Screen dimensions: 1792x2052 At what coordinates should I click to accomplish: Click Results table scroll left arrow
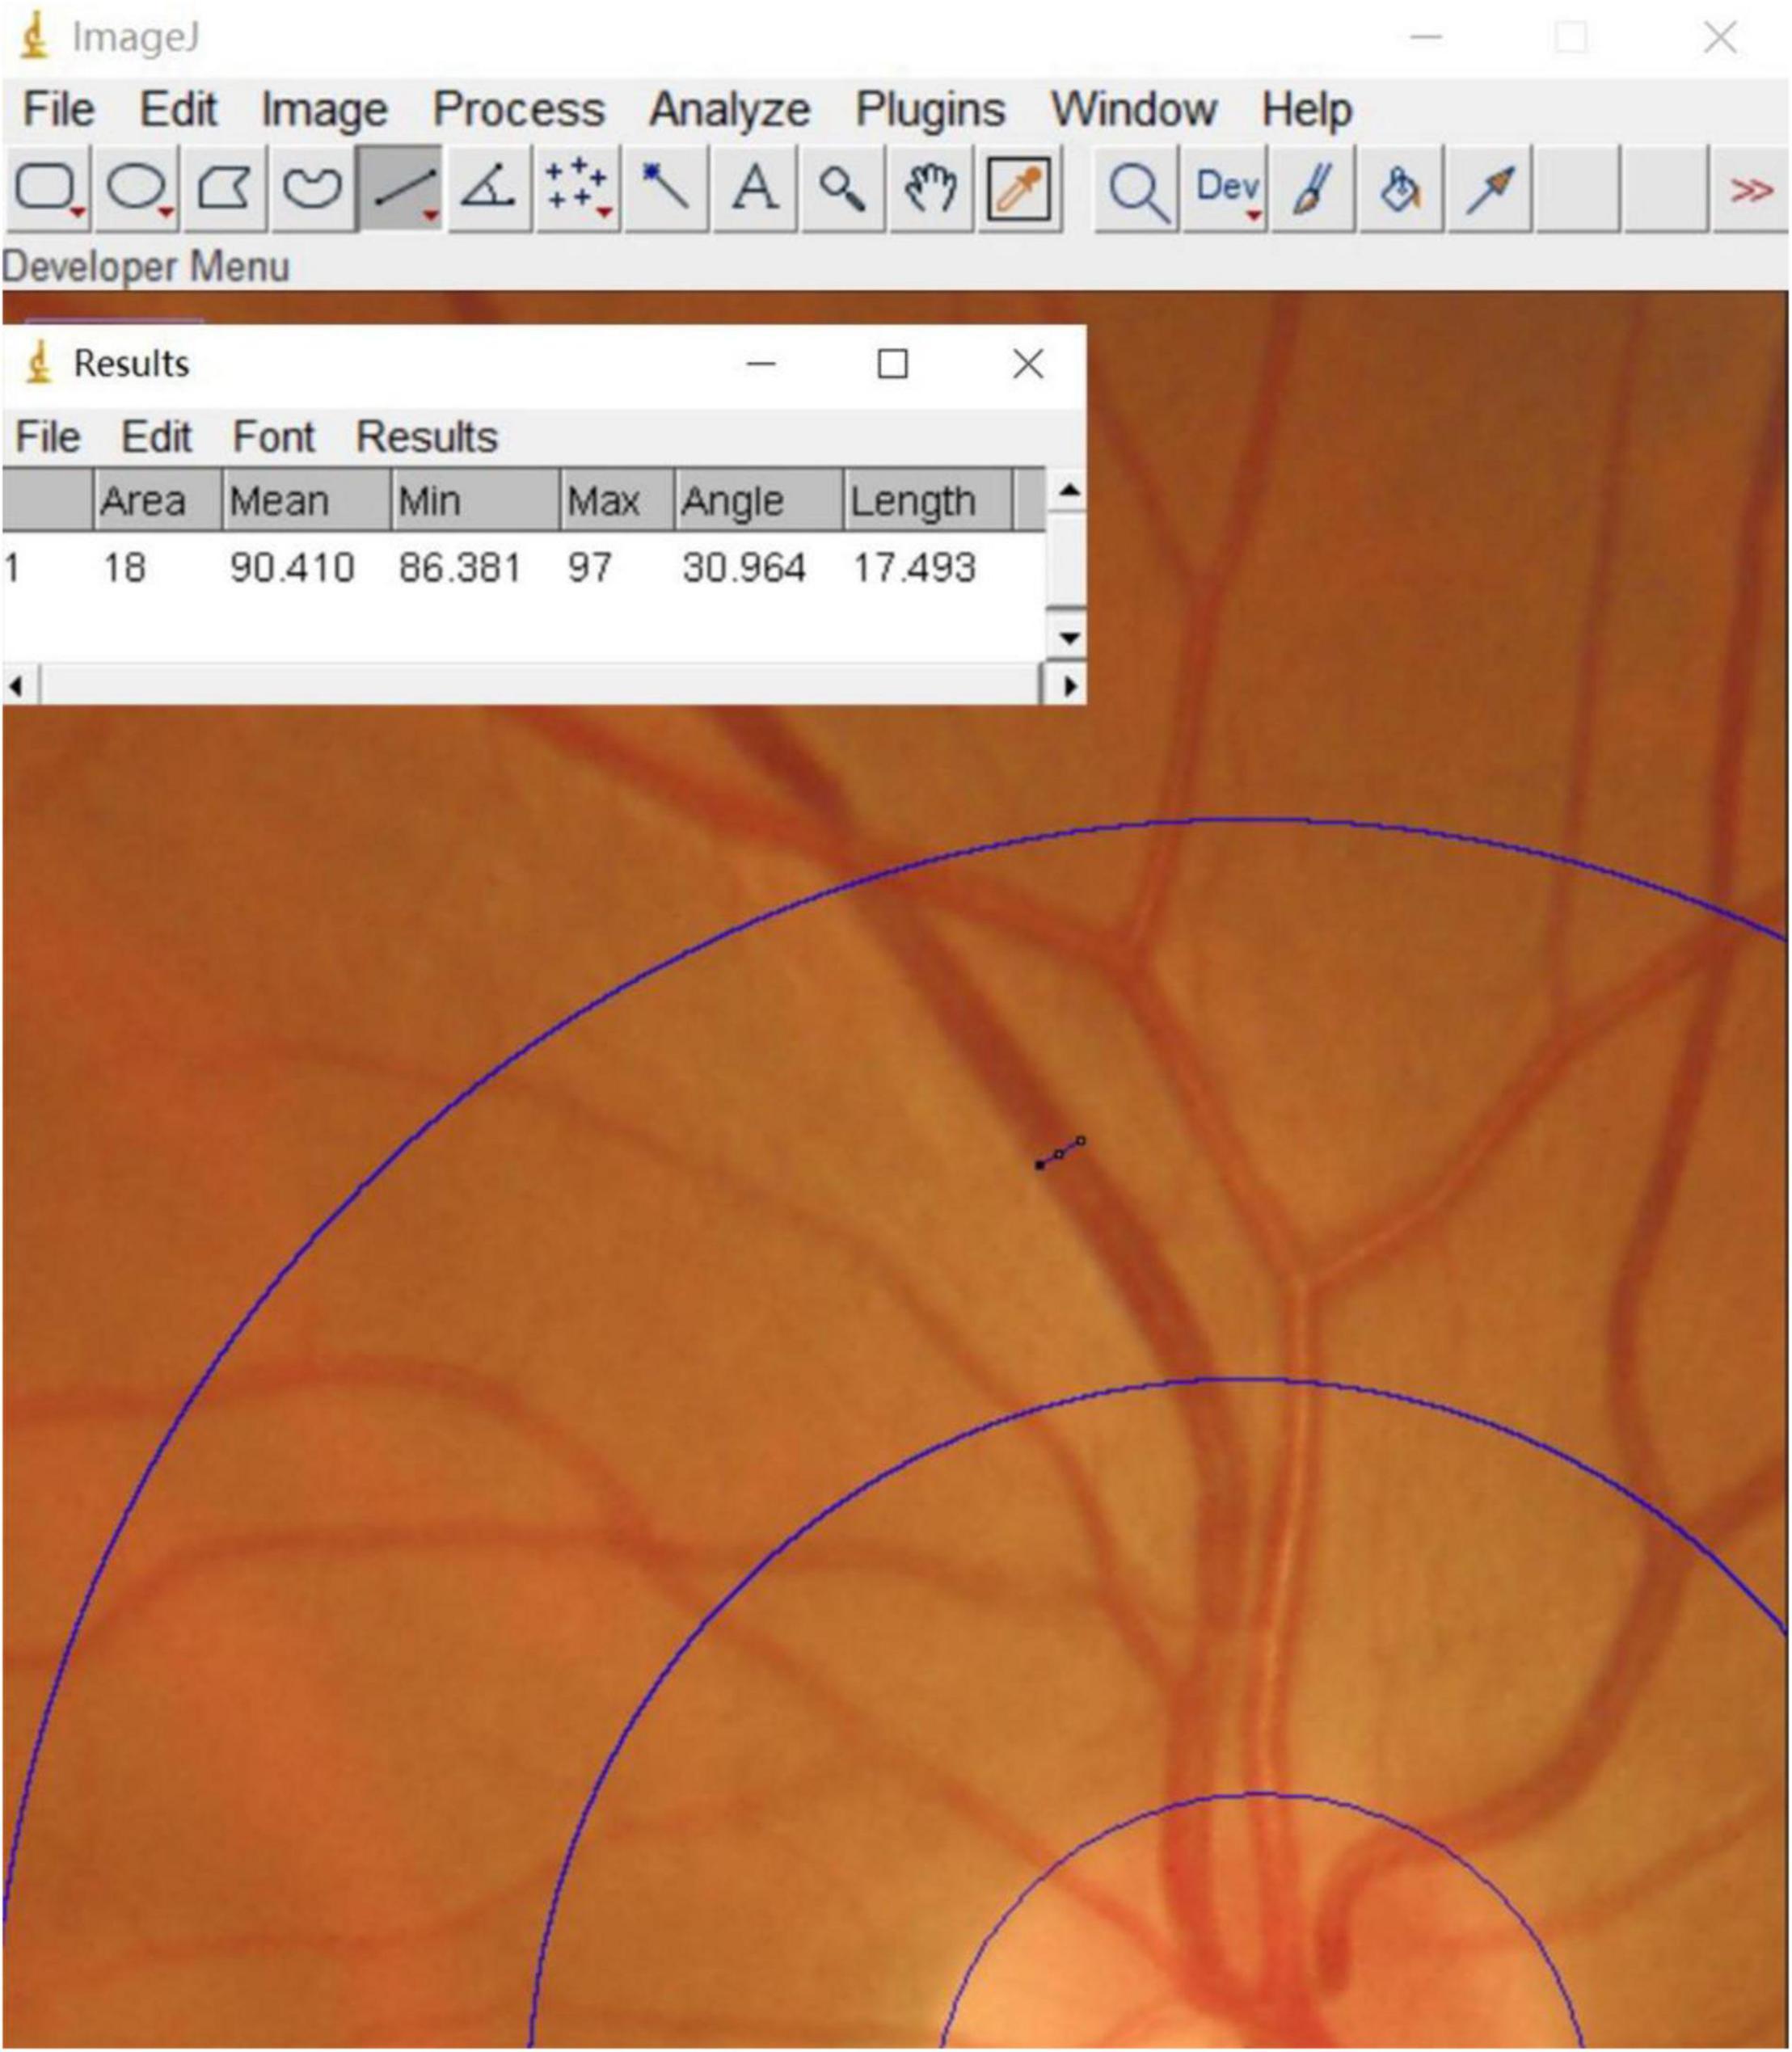coord(17,686)
